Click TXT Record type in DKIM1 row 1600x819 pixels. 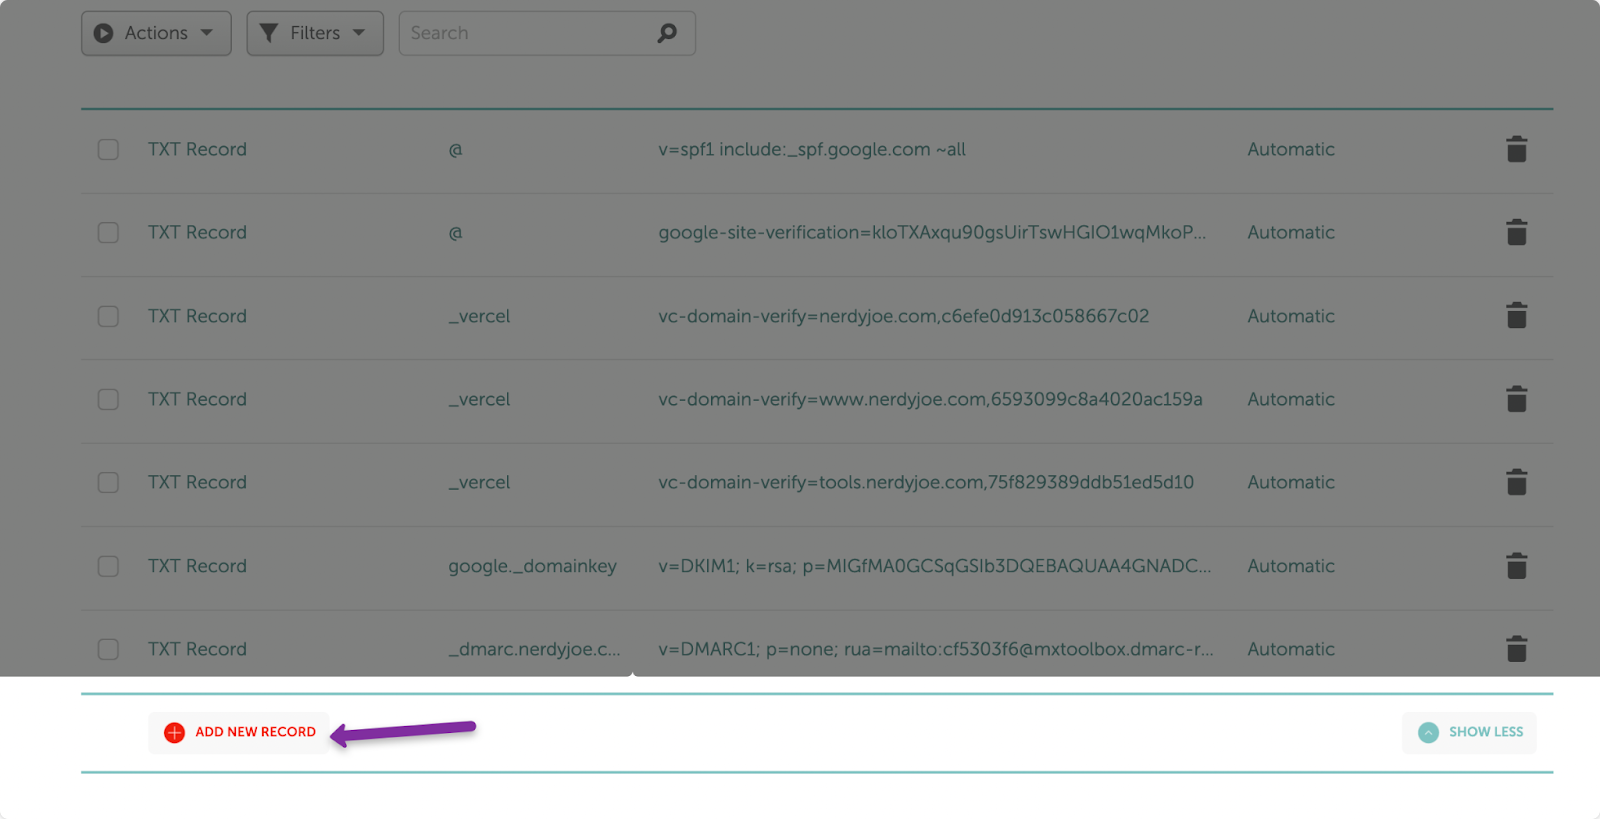197,566
